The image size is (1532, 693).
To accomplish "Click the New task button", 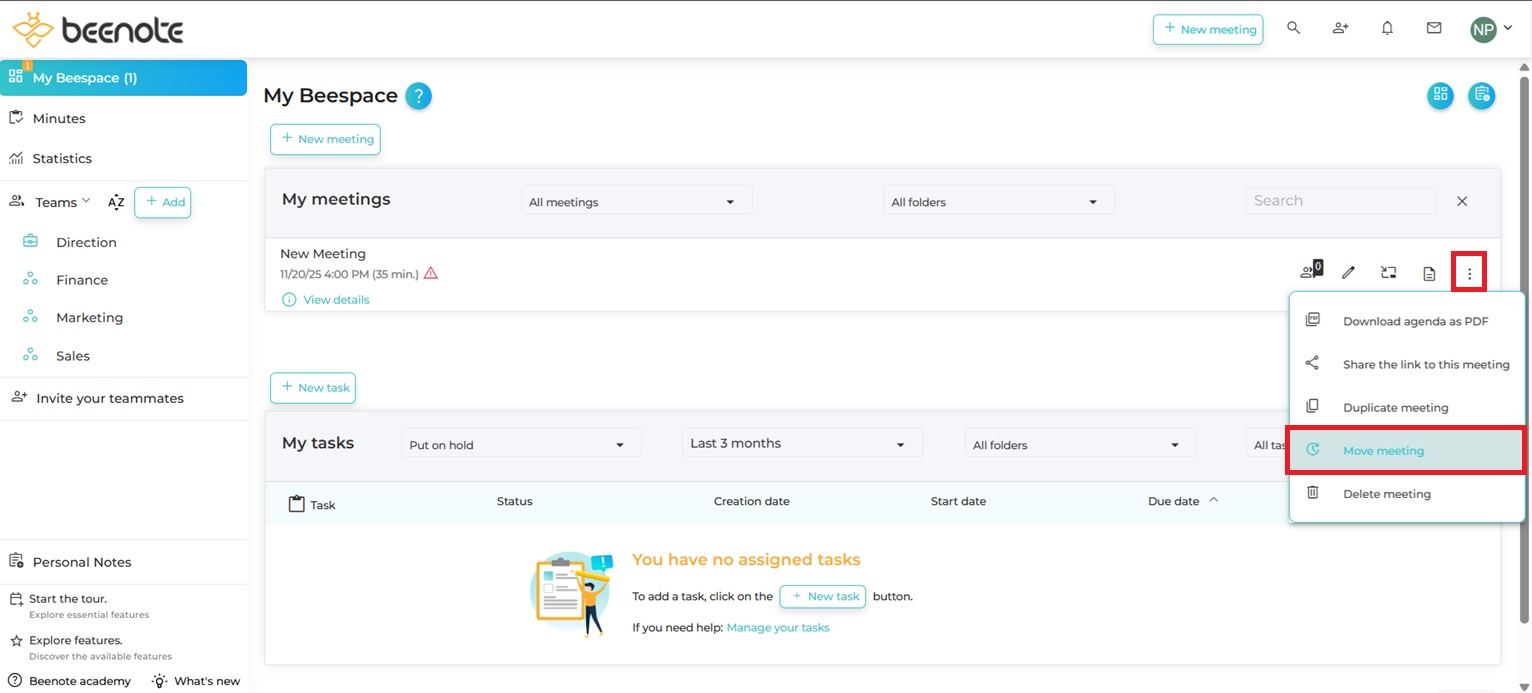I will point(313,388).
